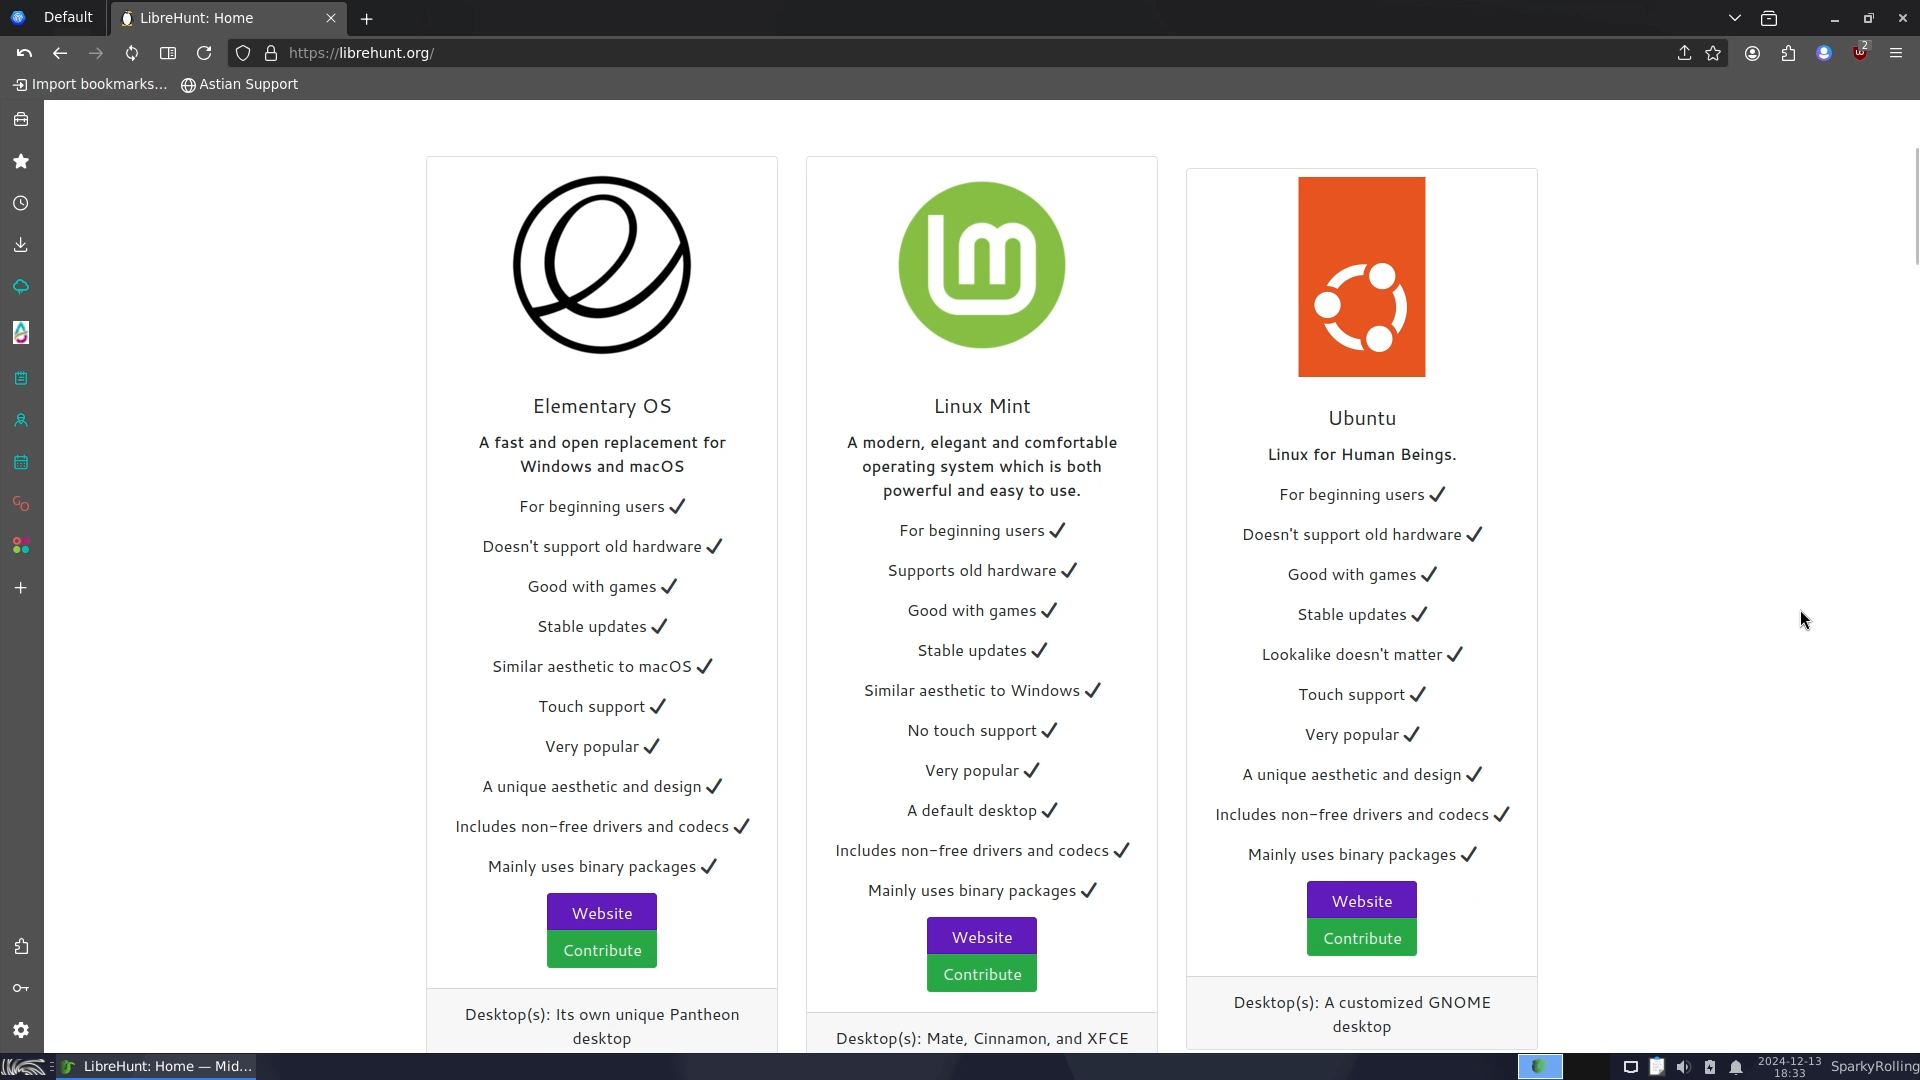
Task: Open the hamburger application menu
Action: point(1896,53)
